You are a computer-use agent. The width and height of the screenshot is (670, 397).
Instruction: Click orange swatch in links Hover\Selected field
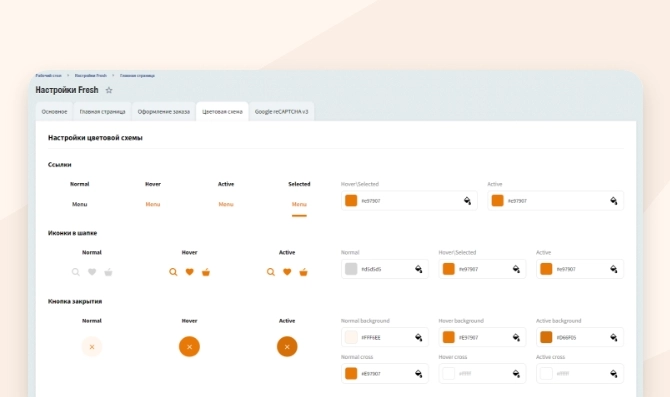coord(351,200)
